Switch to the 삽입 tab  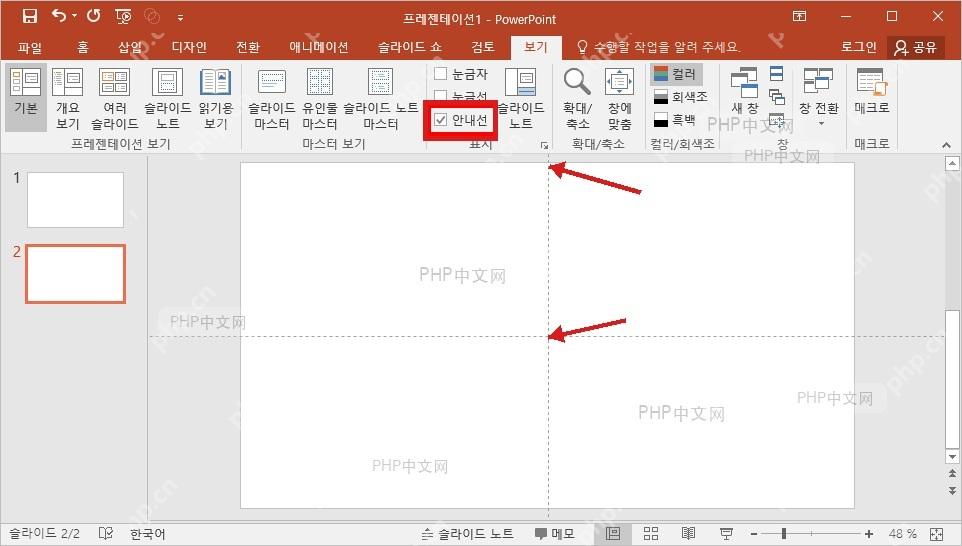130,47
